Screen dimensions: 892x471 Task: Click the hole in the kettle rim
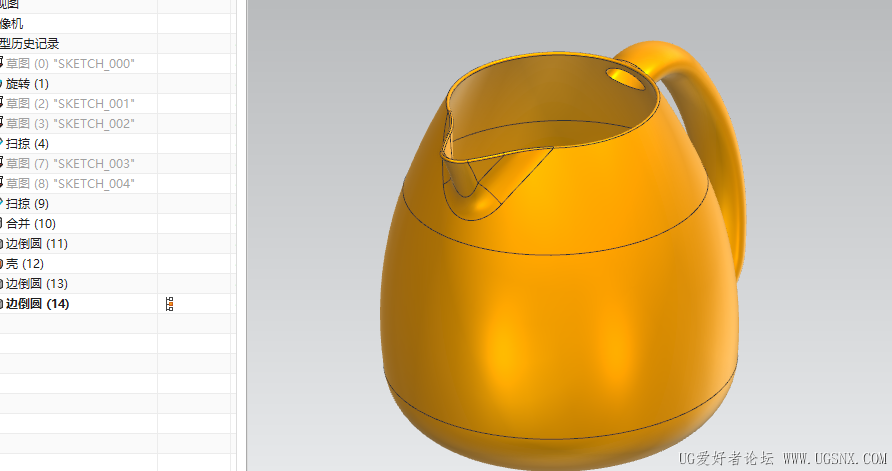pos(625,80)
